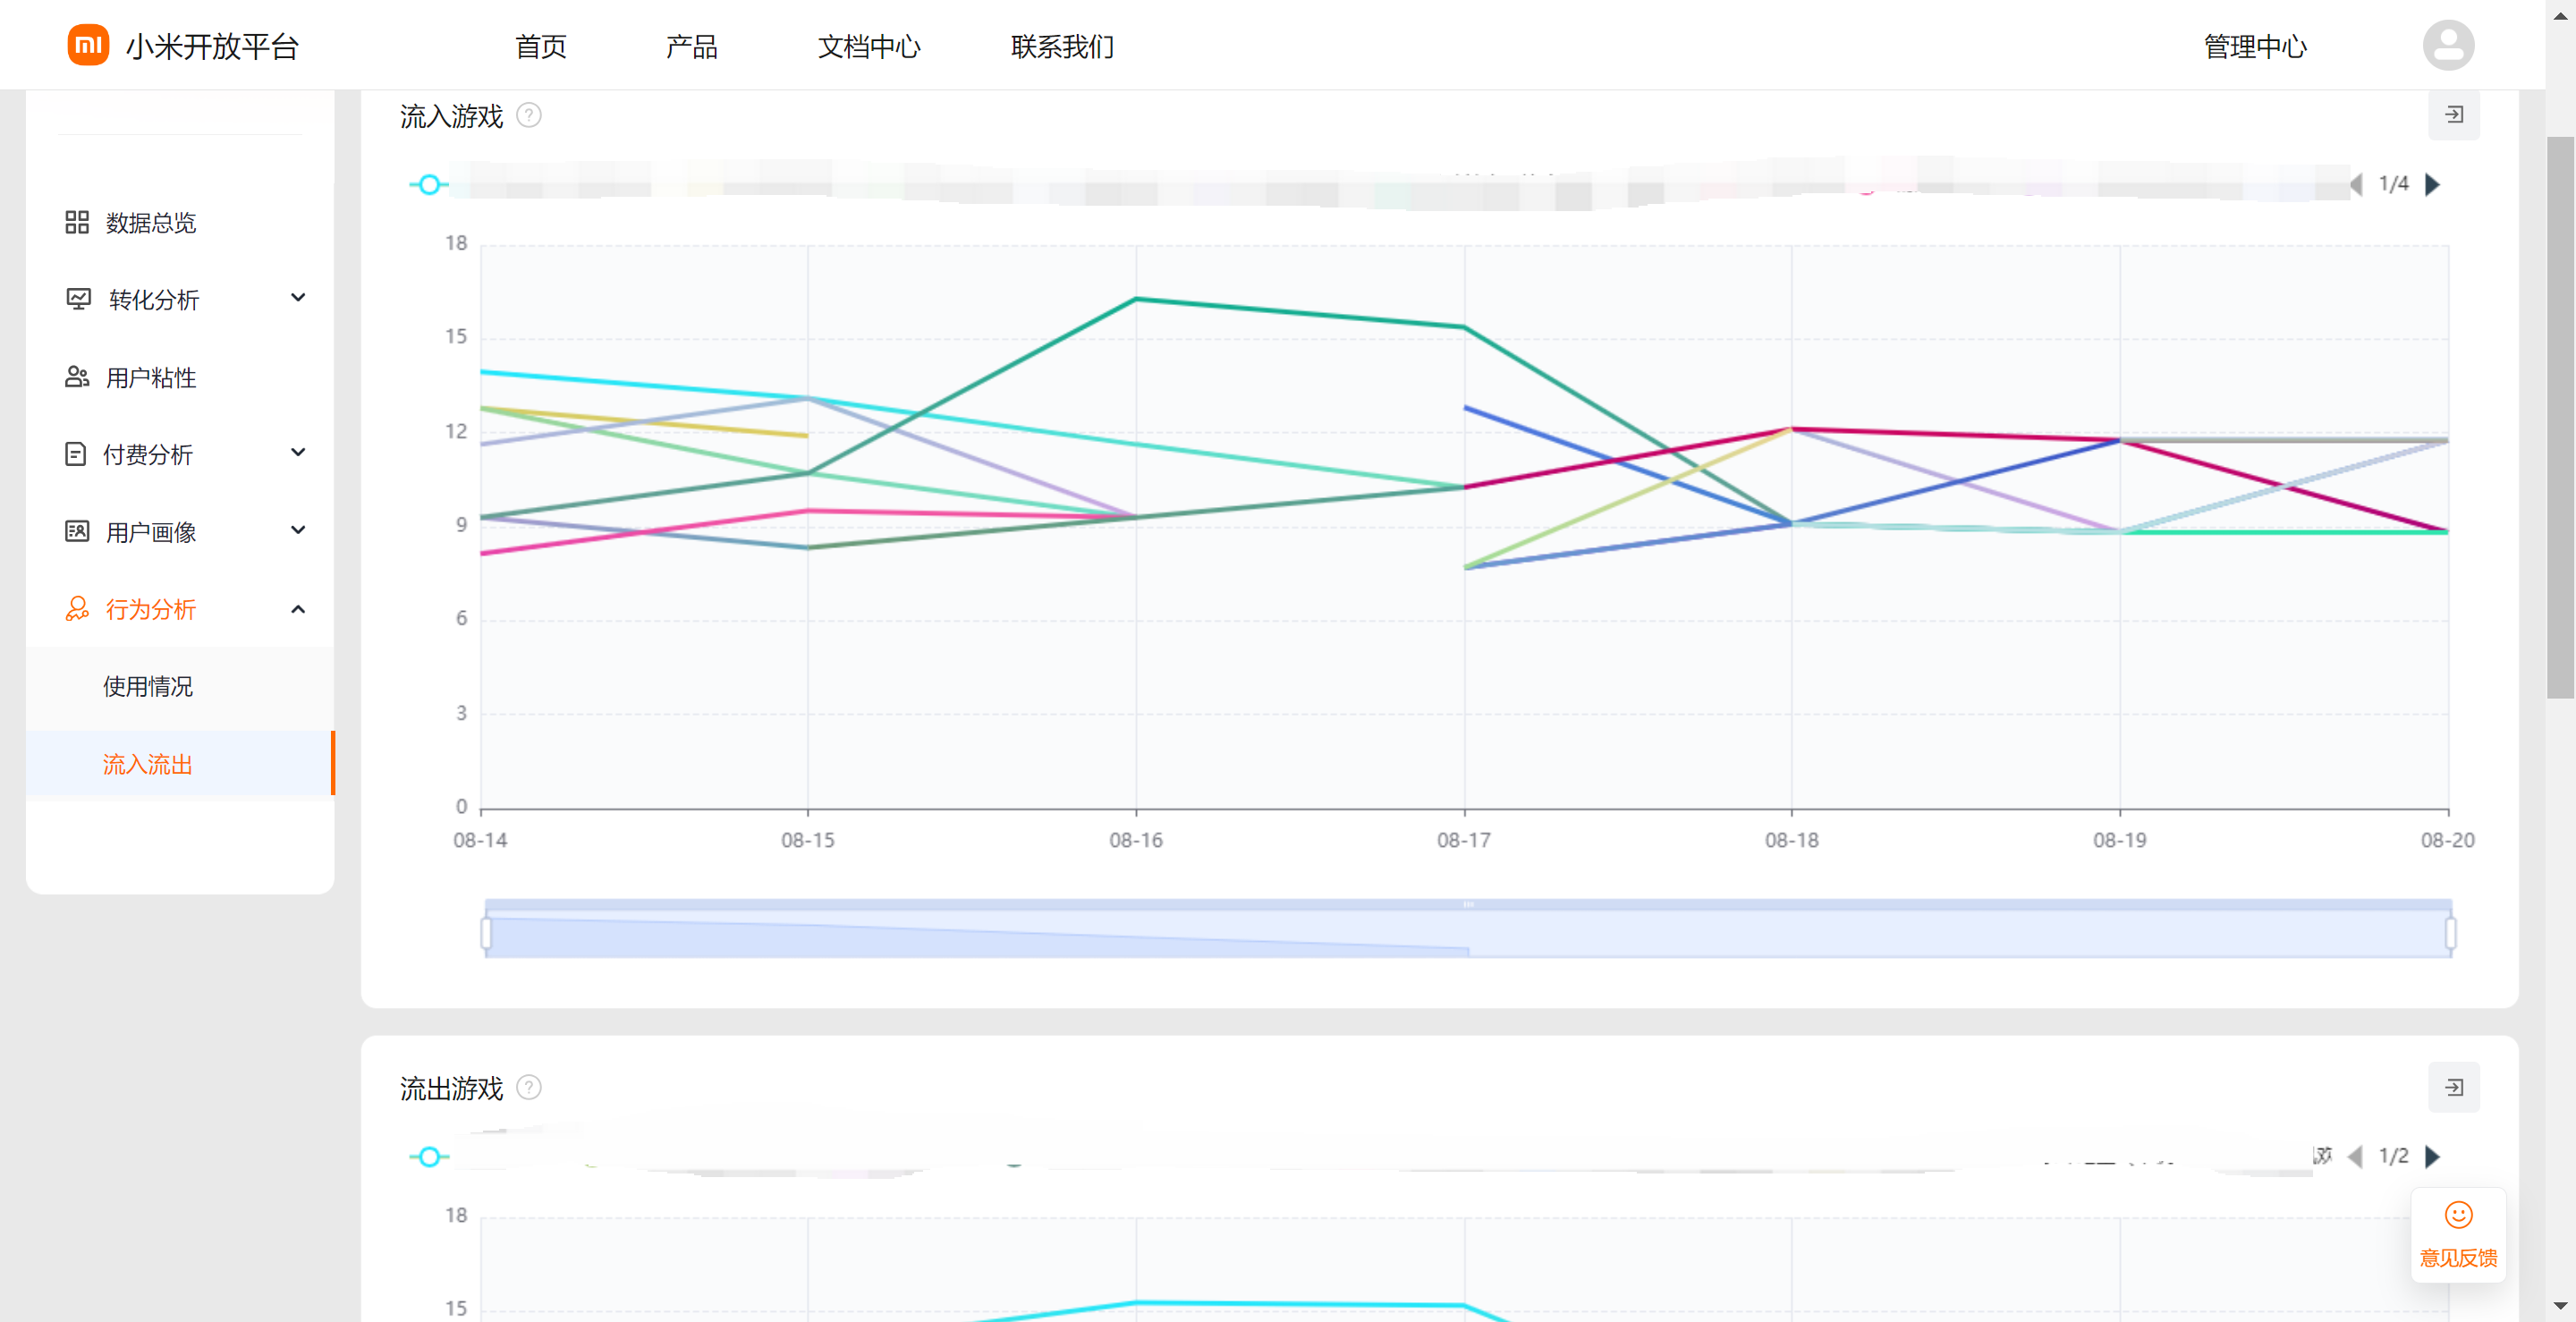Click the scrollbar down arrow

click(x=2560, y=1306)
